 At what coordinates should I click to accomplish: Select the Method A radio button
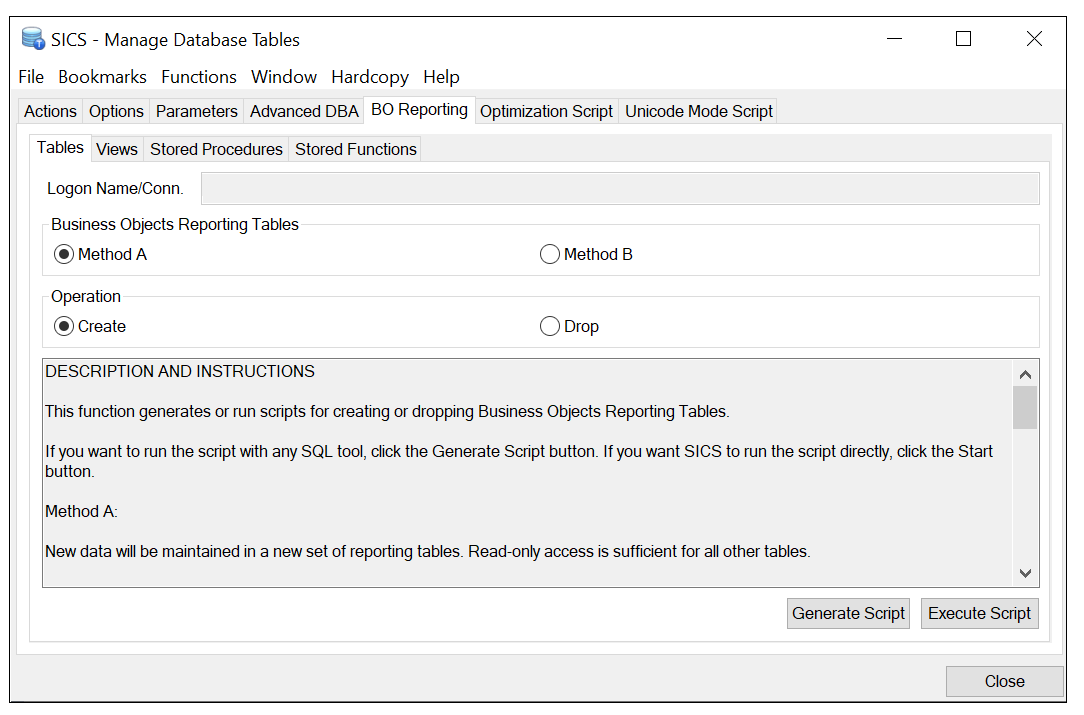[64, 254]
